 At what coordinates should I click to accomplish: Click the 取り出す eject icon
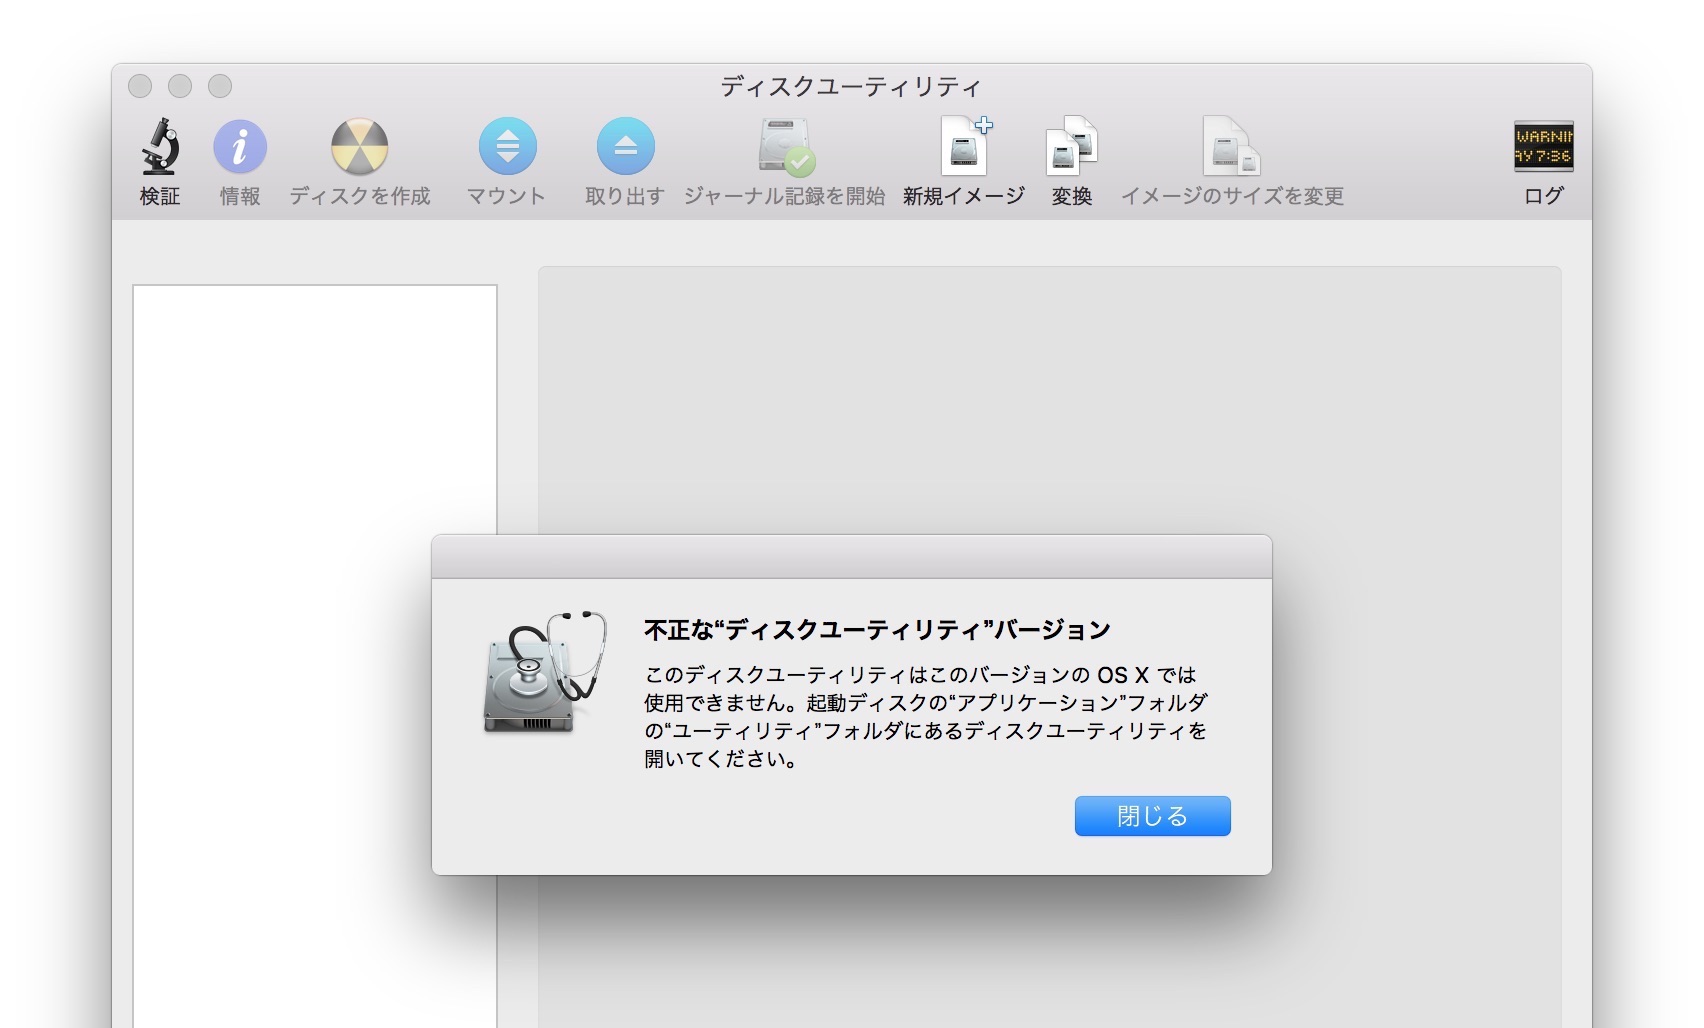[x=625, y=147]
